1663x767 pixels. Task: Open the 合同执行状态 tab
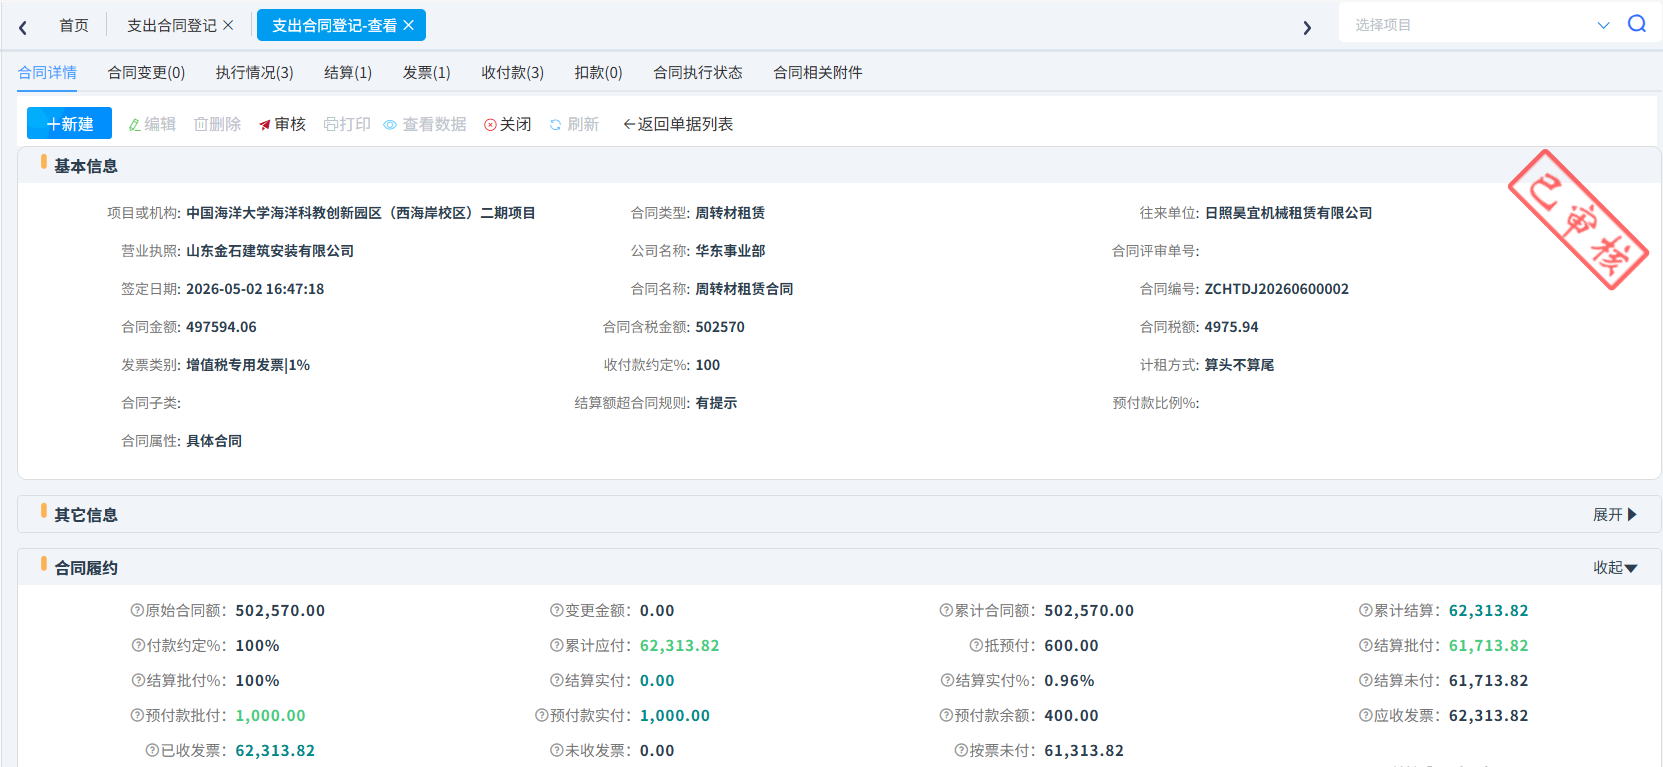coord(698,72)
